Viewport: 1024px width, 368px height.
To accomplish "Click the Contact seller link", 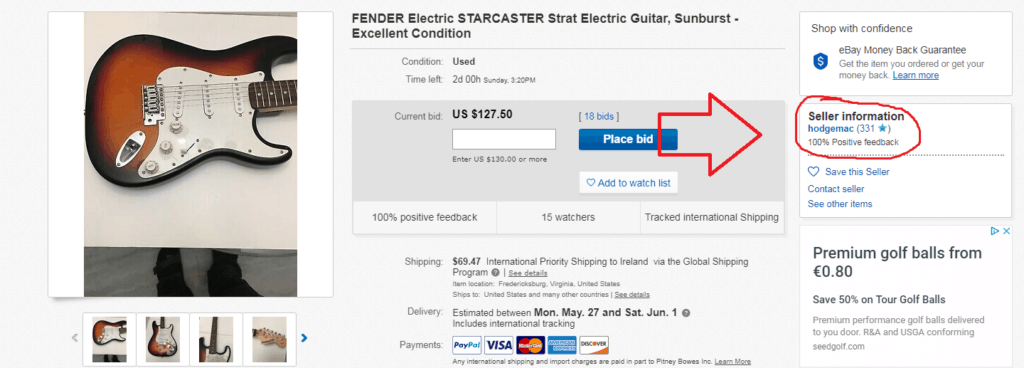I will pos(836,189).
